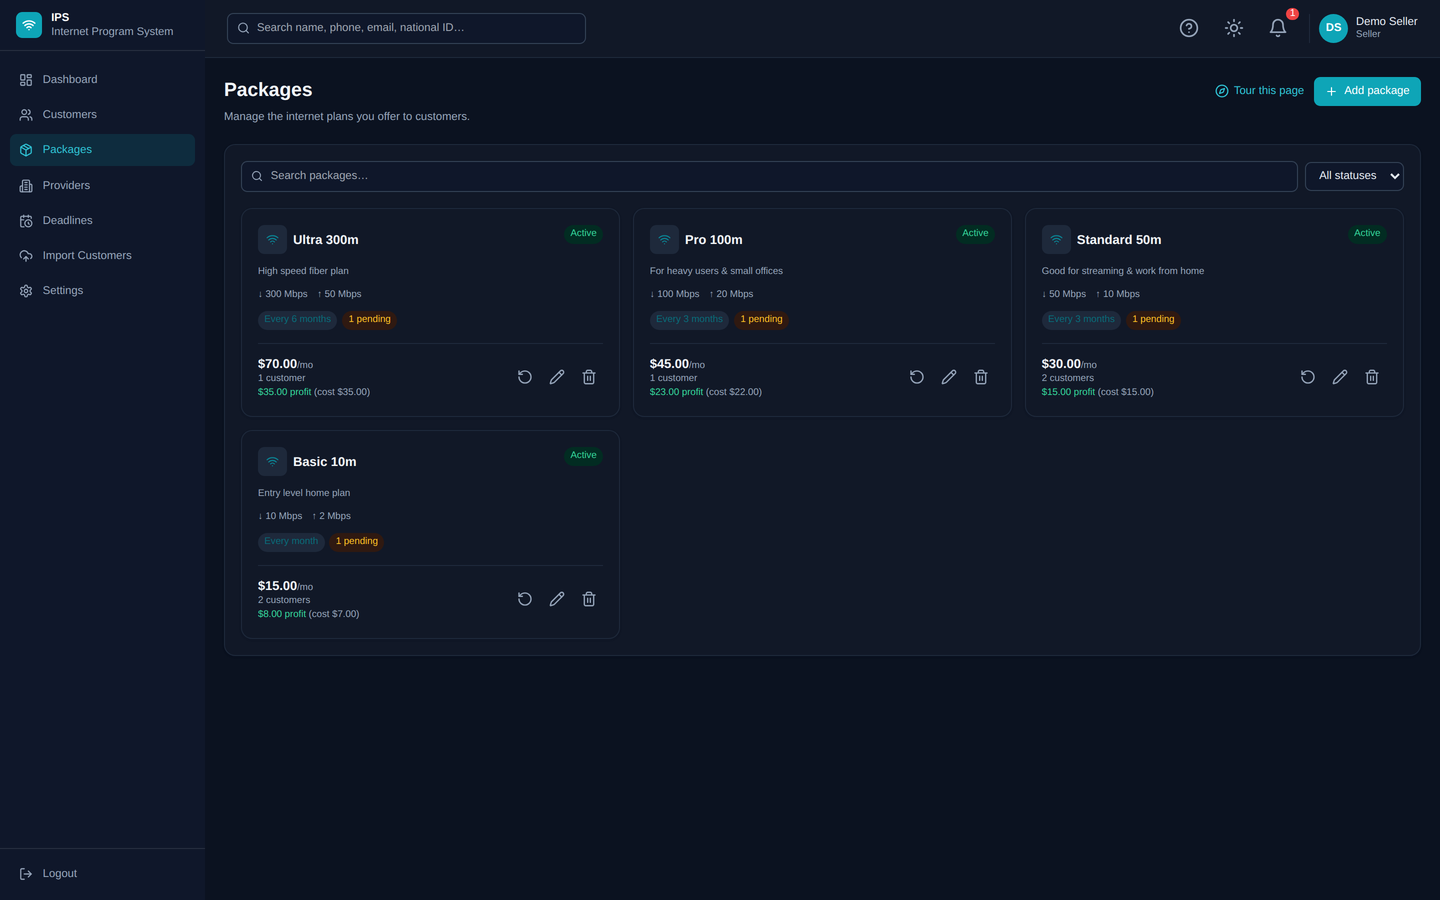Edit the Standard 50m package
This screenshot has width=1440, height=900.
[x=1340, y=377]
